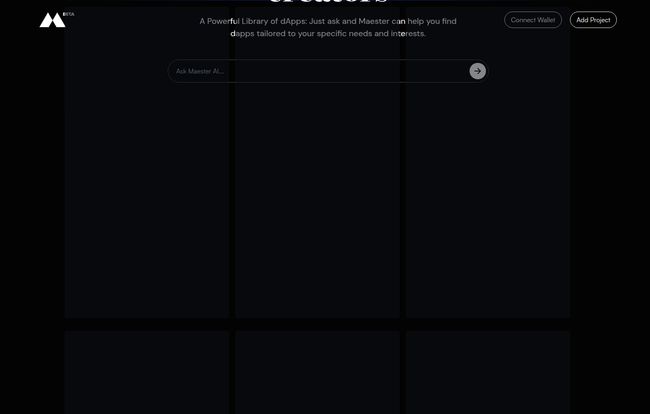The image size is (650, 414).
Task: Select the Add Project button
Action: pos(593,20)
